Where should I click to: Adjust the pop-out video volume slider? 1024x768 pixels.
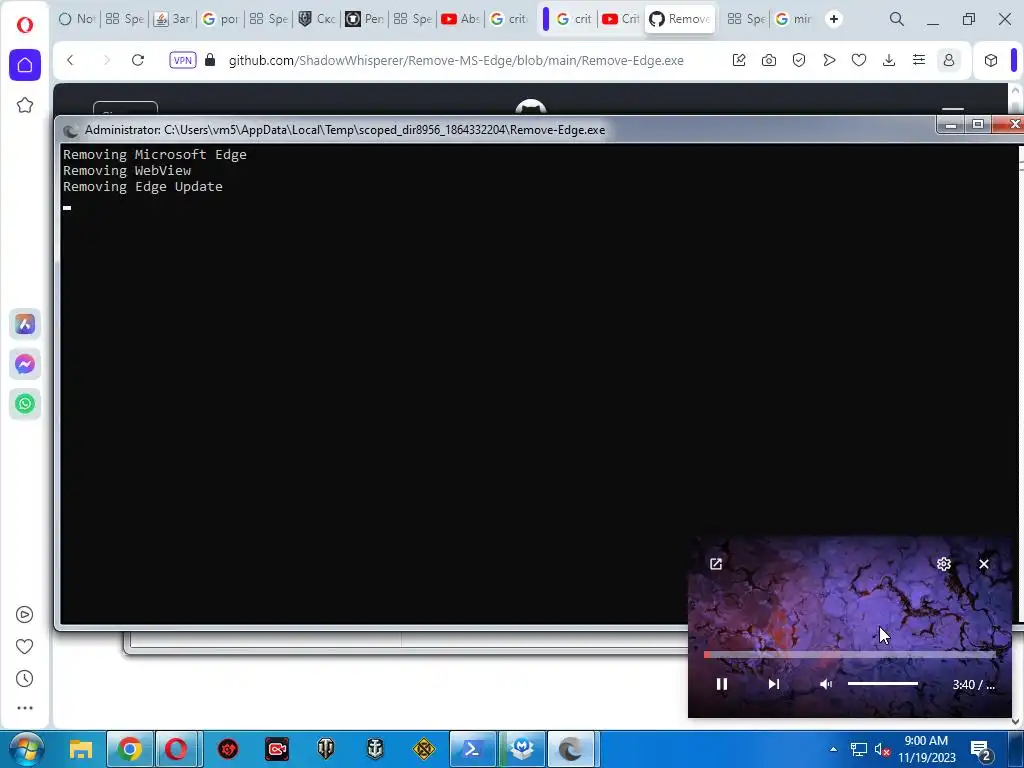coord(883,684)
